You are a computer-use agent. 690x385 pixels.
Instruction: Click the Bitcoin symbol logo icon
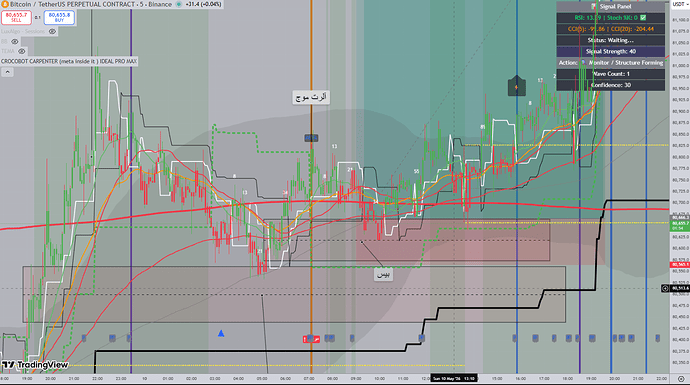pos(5,4)
